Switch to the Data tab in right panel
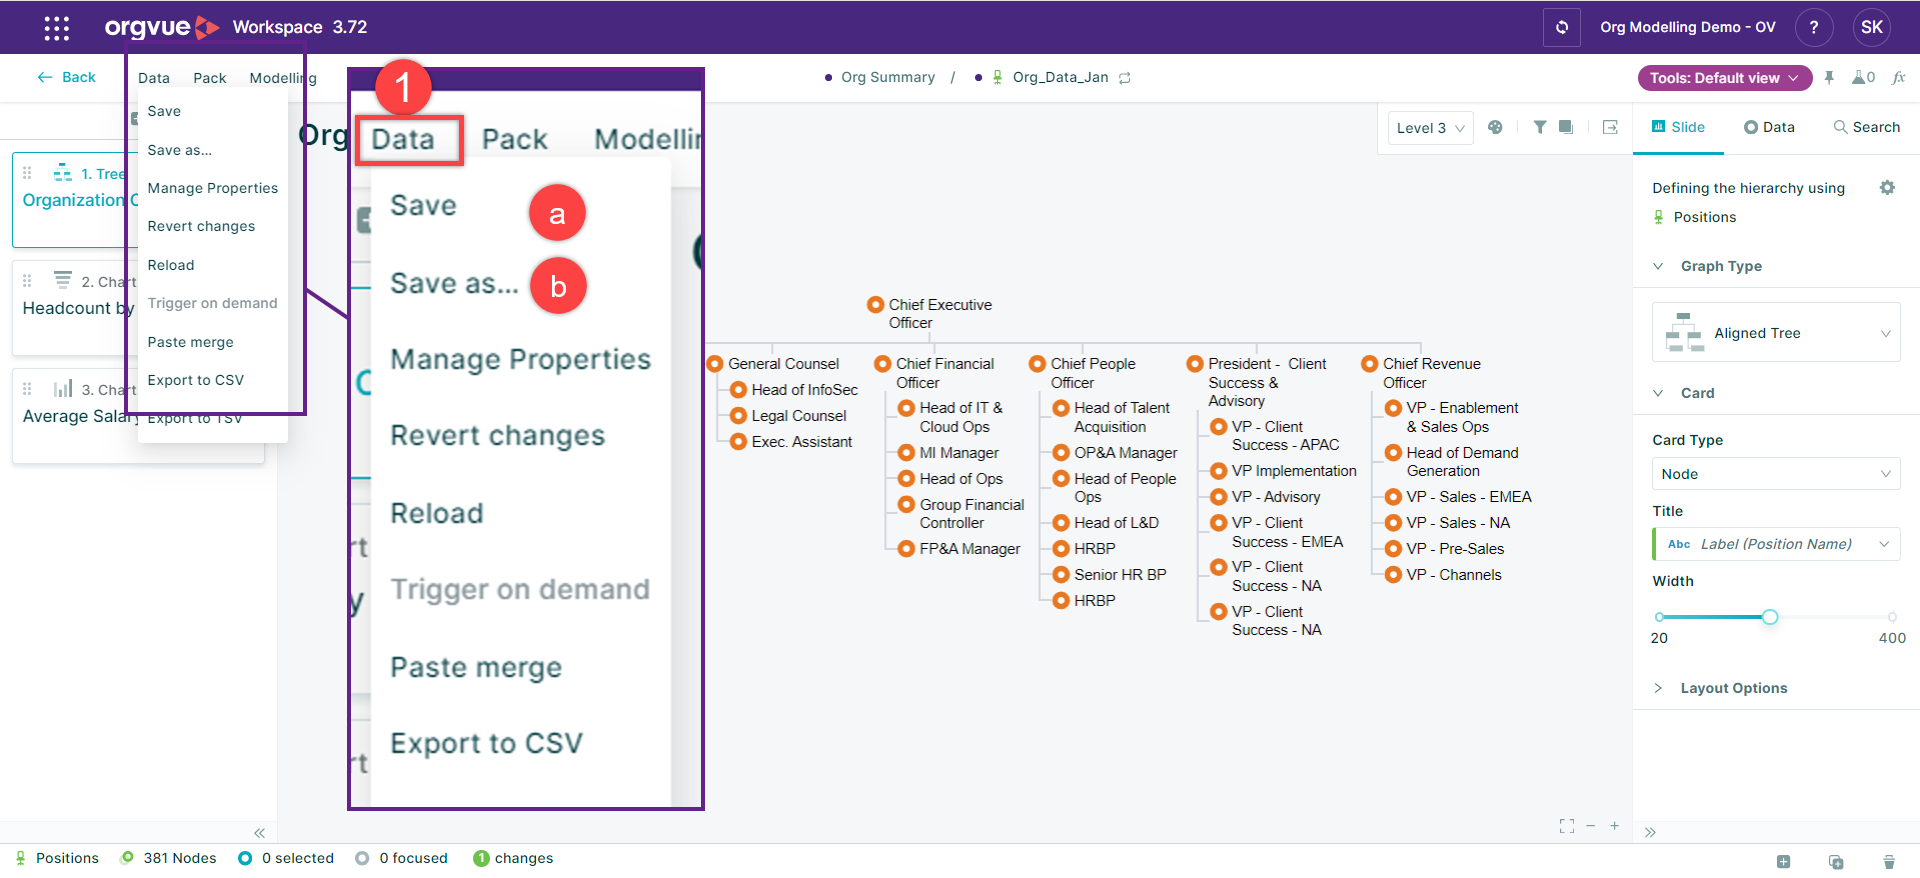Screen dimensions: 1920x878 pyautogui.click(x=1769, y=127)
